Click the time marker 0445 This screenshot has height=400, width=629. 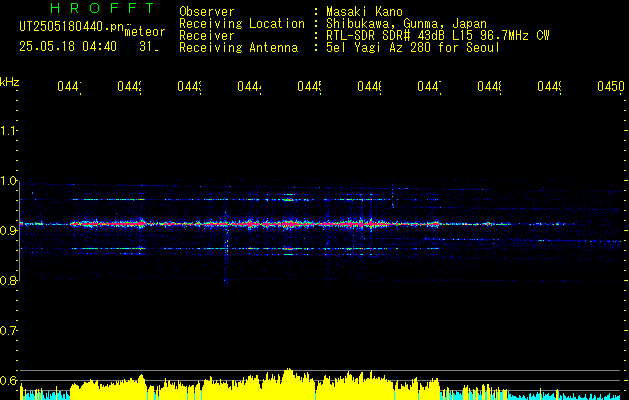pos(309,86)
